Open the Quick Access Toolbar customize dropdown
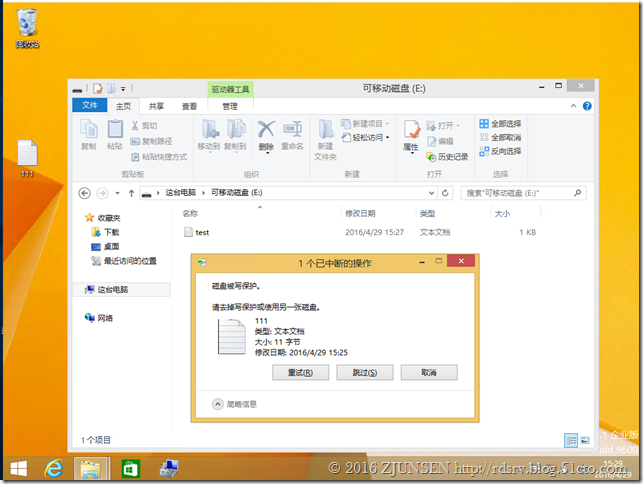Viewport: 643px width, 484px height. coord(123,89)
